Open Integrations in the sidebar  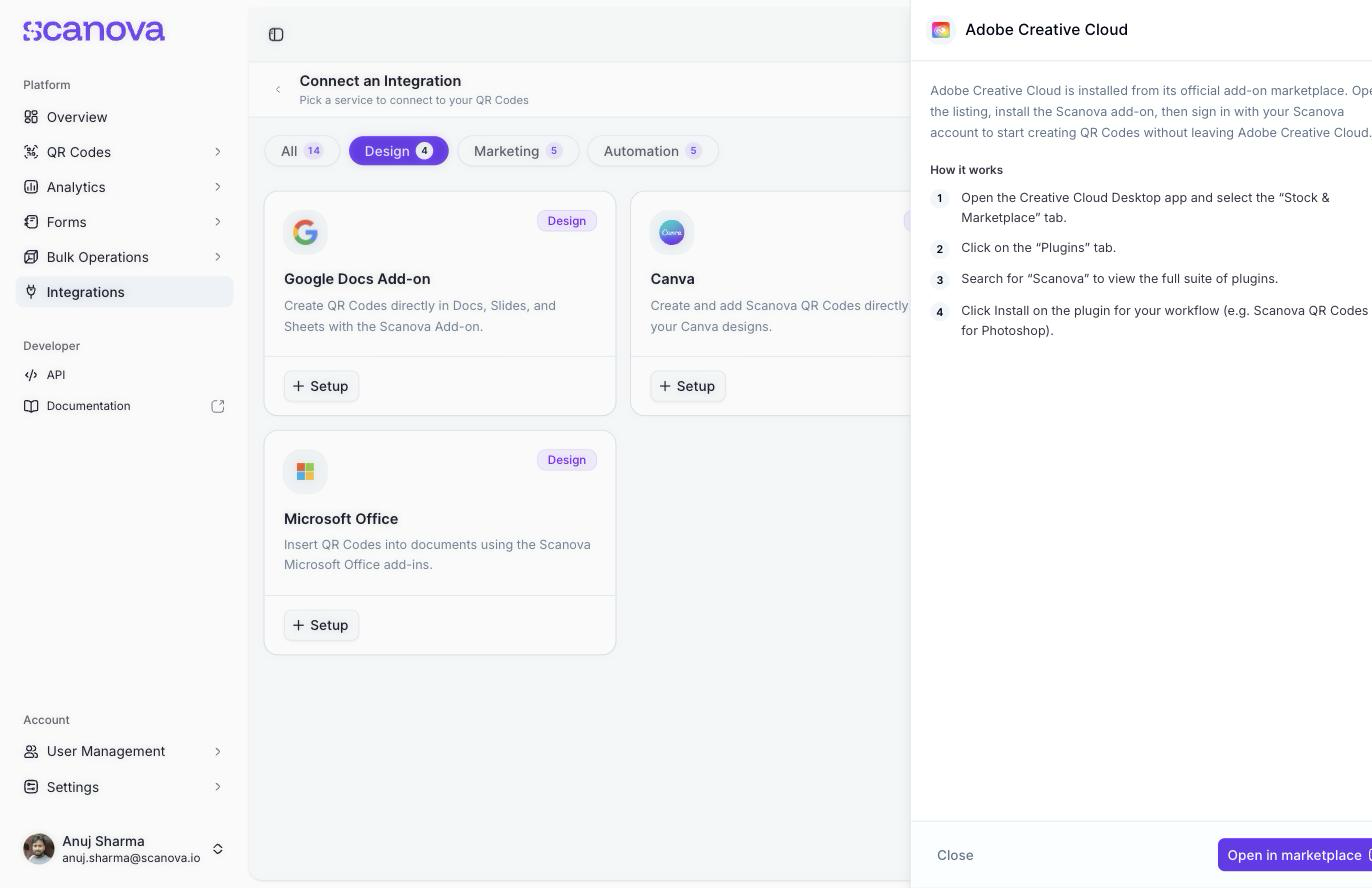tap(124, 292)
